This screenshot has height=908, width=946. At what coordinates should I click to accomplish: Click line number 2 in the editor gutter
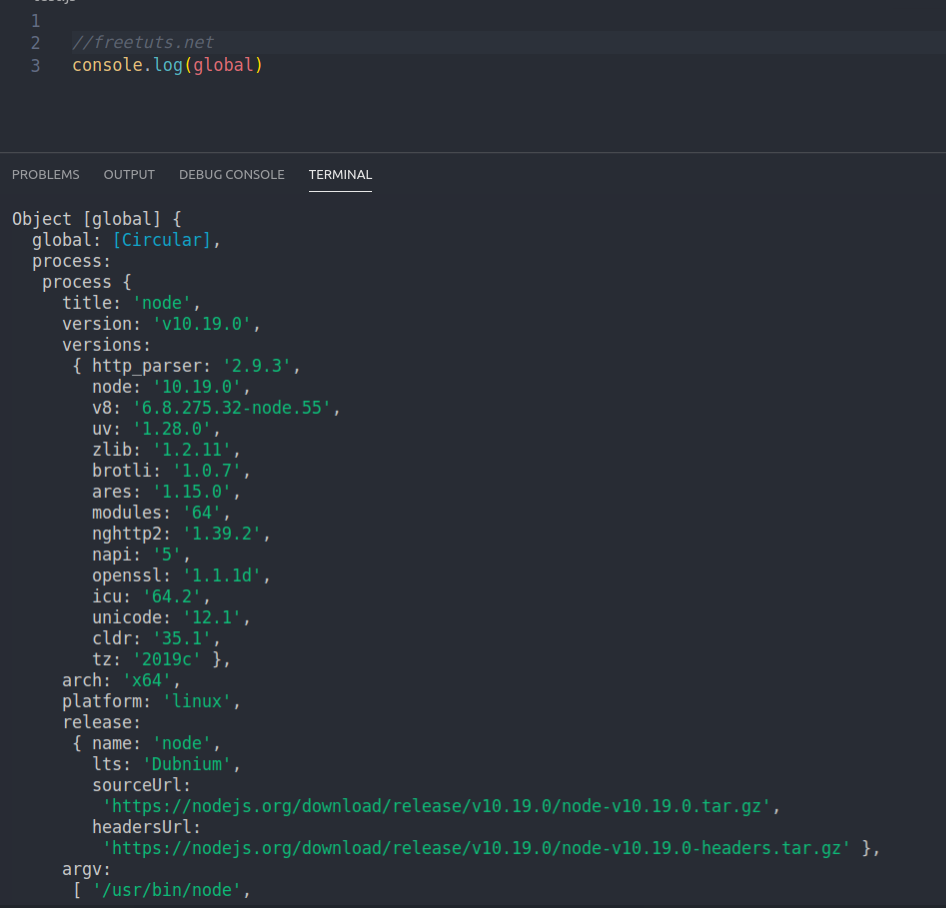click(35, 42)
